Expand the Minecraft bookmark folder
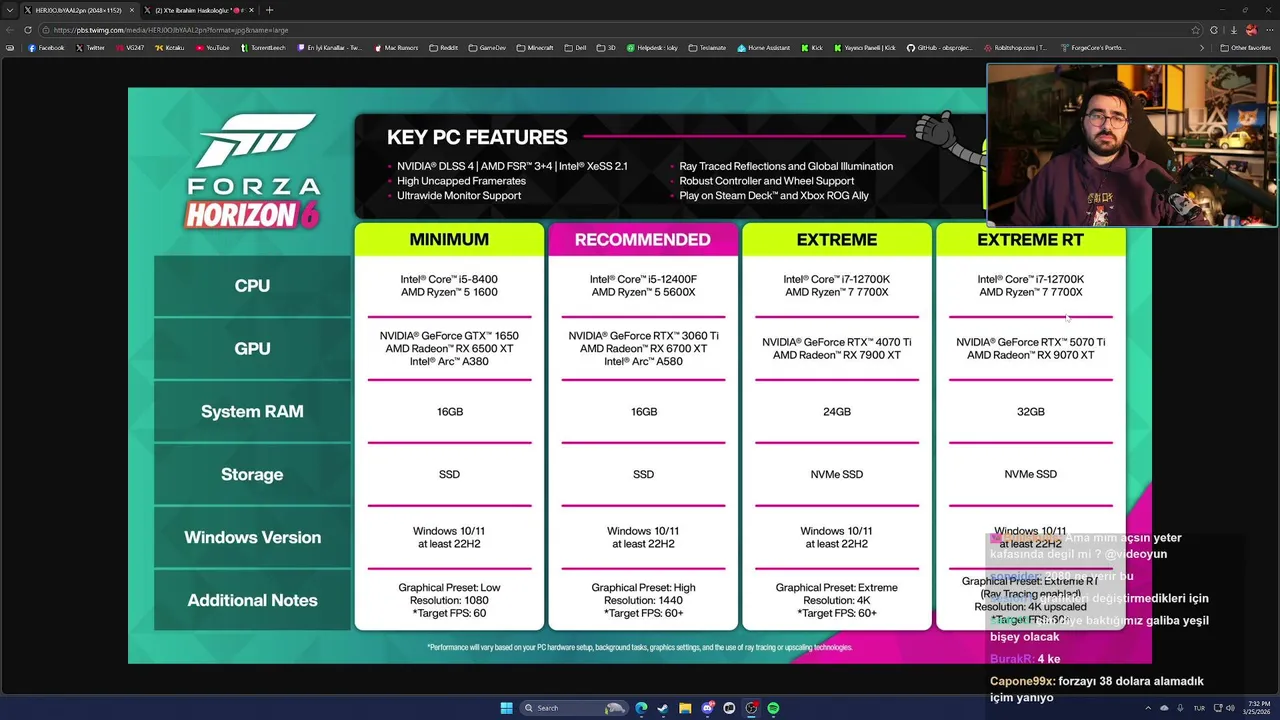 pyautogui.click(x=535, y=47)
